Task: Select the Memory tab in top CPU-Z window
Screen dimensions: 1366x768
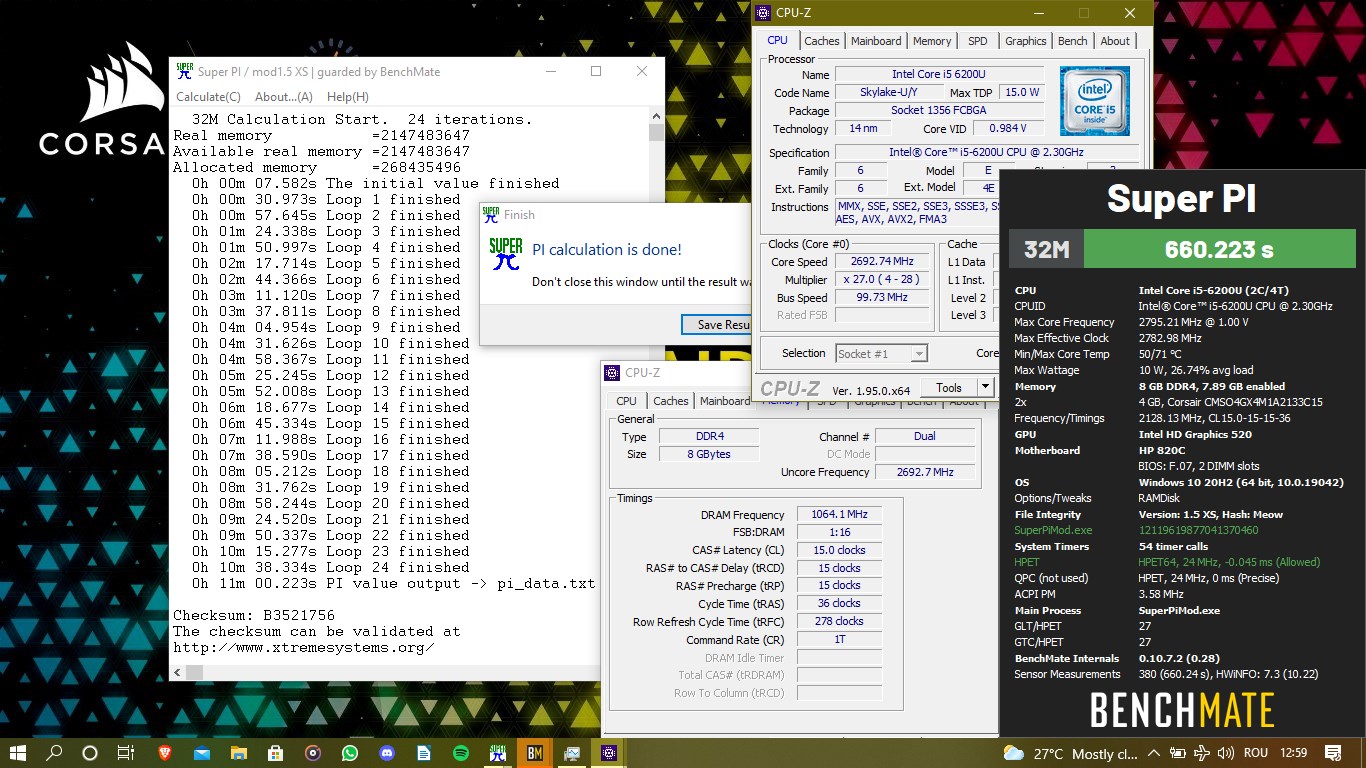Action: pyautogui.click(x=932, y=41)
